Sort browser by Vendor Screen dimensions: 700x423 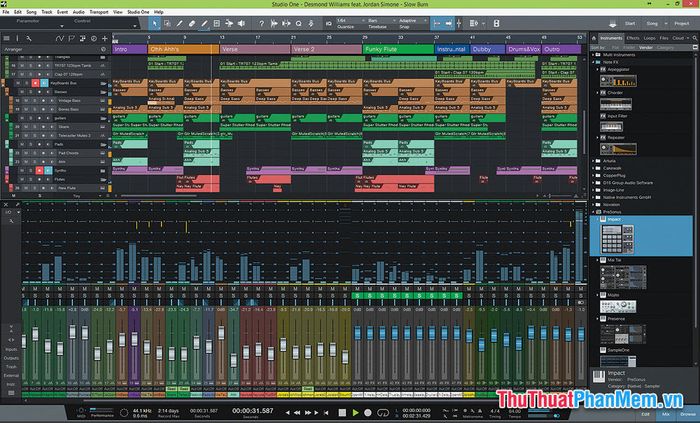646,47
